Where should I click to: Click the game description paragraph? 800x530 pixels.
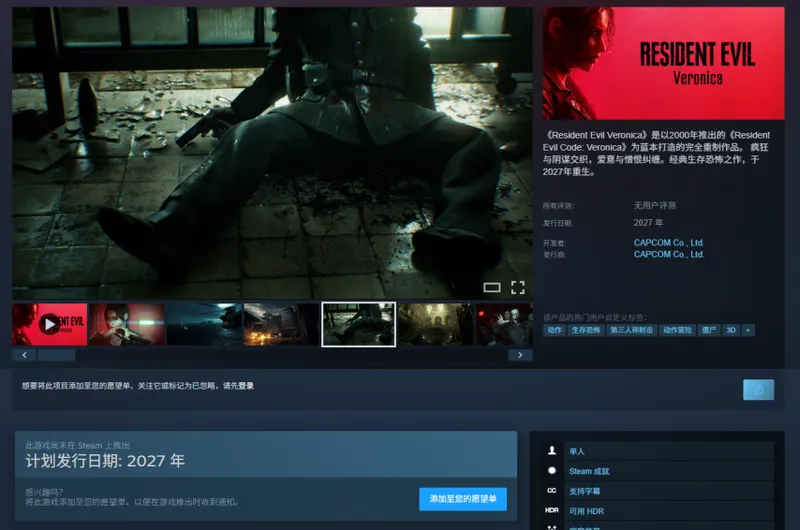click(x=657, y=153)
